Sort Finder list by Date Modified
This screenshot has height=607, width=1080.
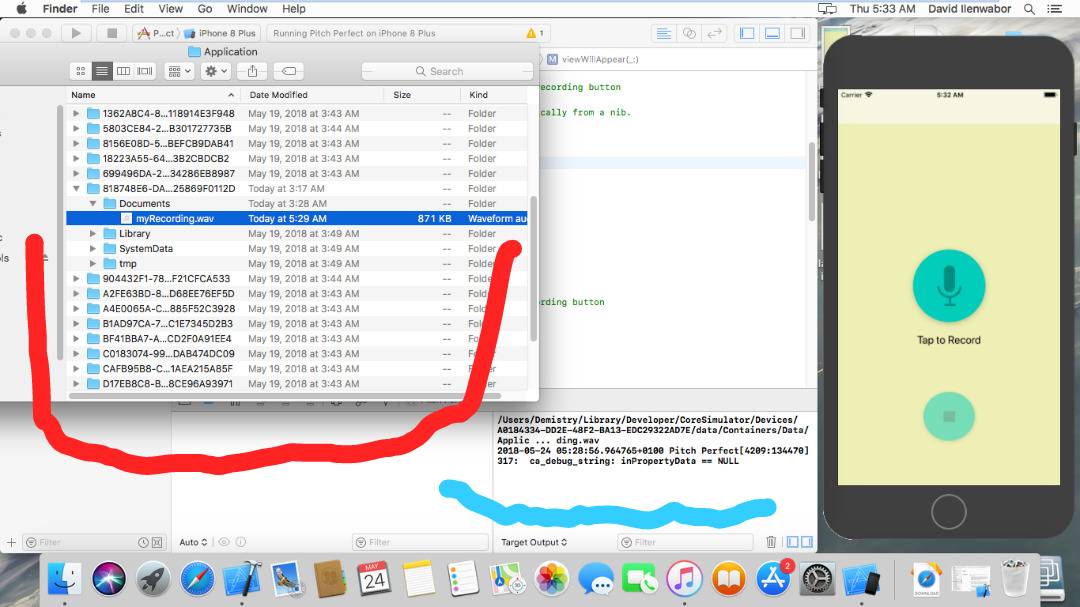[x=313, y=94]
